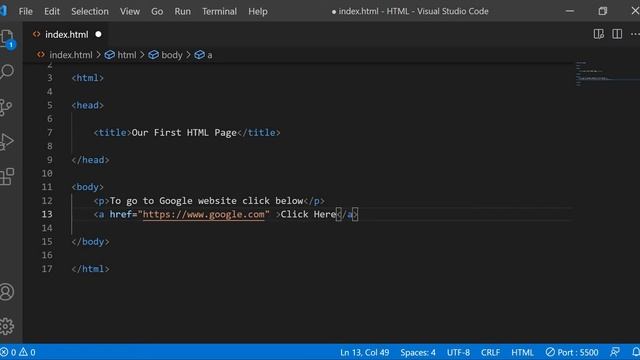Click the closing </head> tag
The width and height of the screenshot is (640, 360).
pos(90,160)
